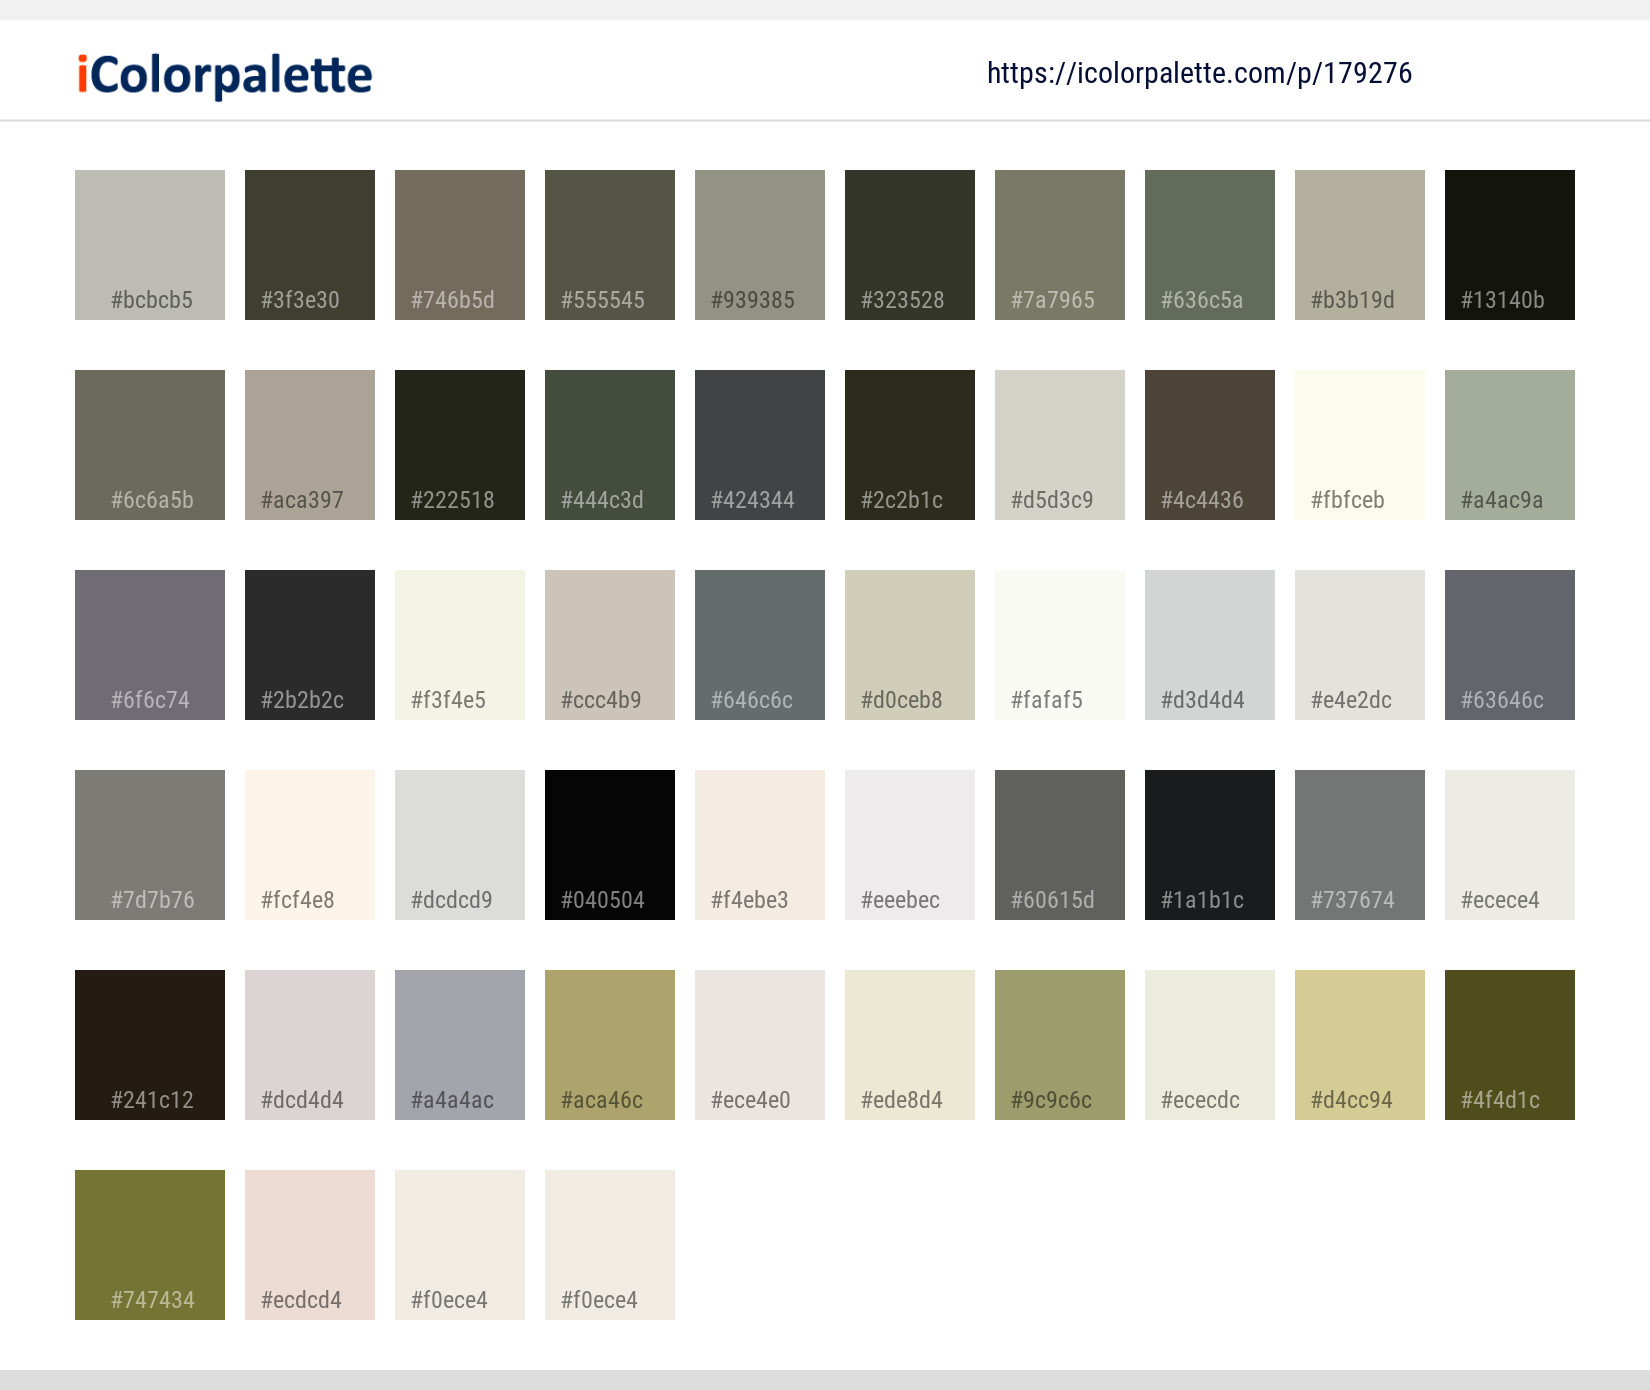
Task: Click the #ece4e0 color swatch
Action: coord(760,1045)
